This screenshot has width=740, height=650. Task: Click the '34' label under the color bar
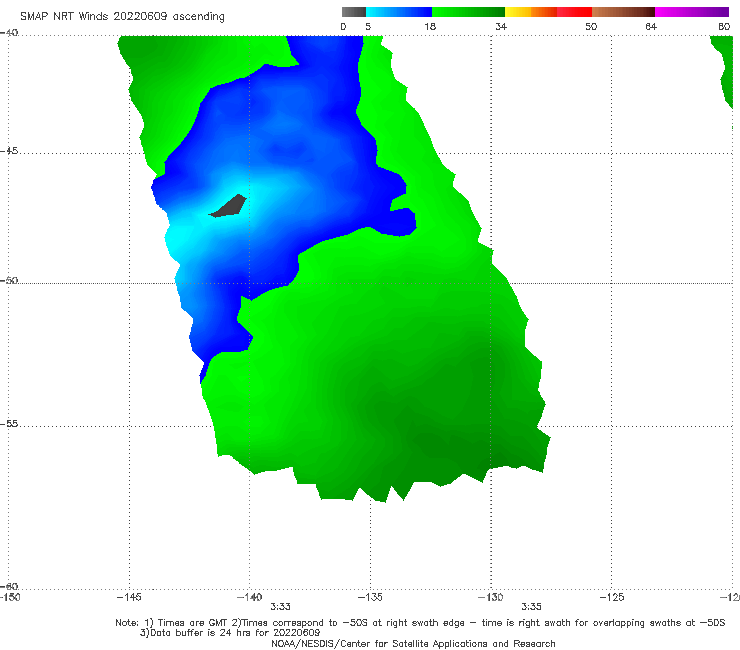pos(501,27)
